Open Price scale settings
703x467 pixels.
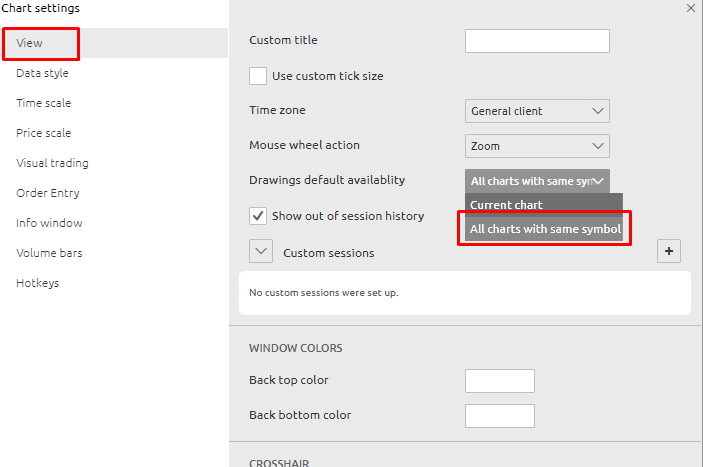click(43, 133)
